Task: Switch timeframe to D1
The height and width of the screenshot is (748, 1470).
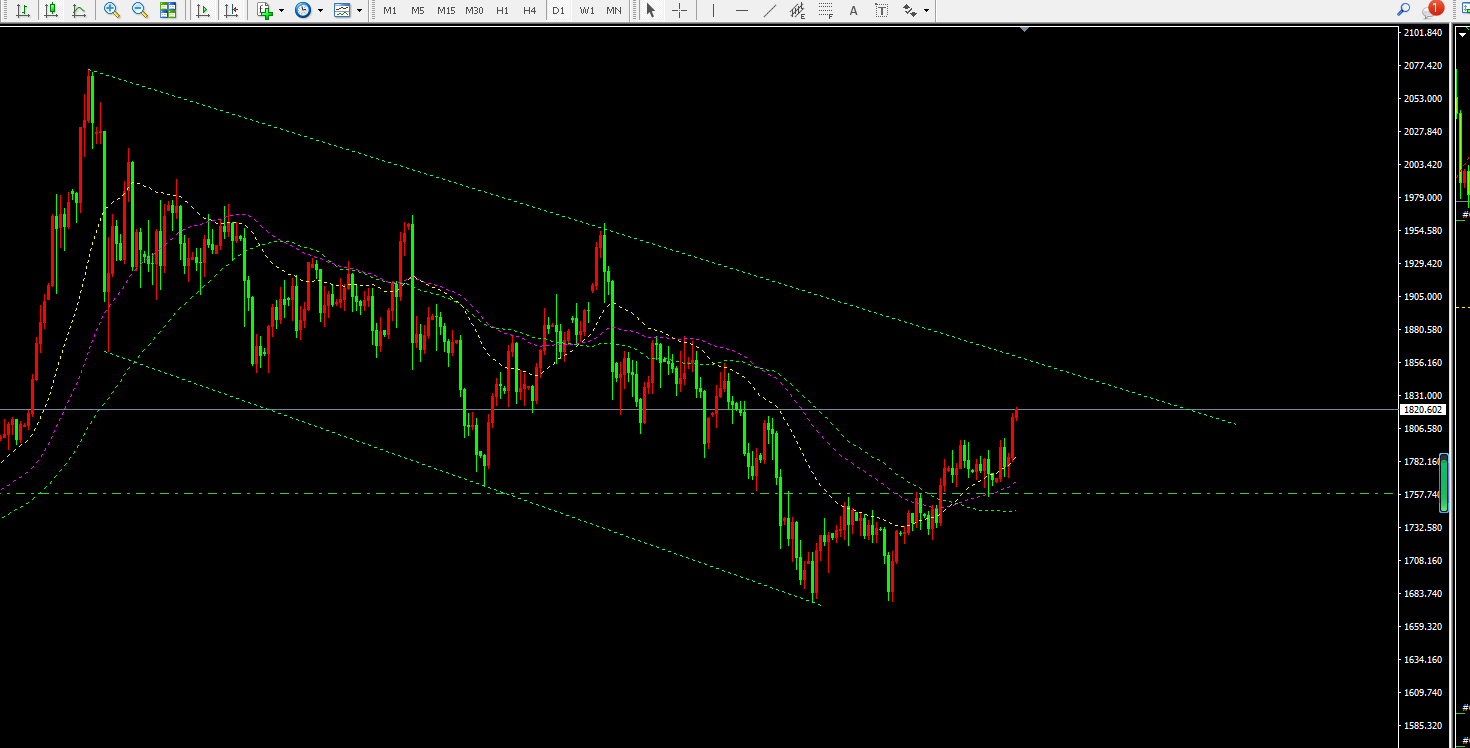Action: click(558, 10)
